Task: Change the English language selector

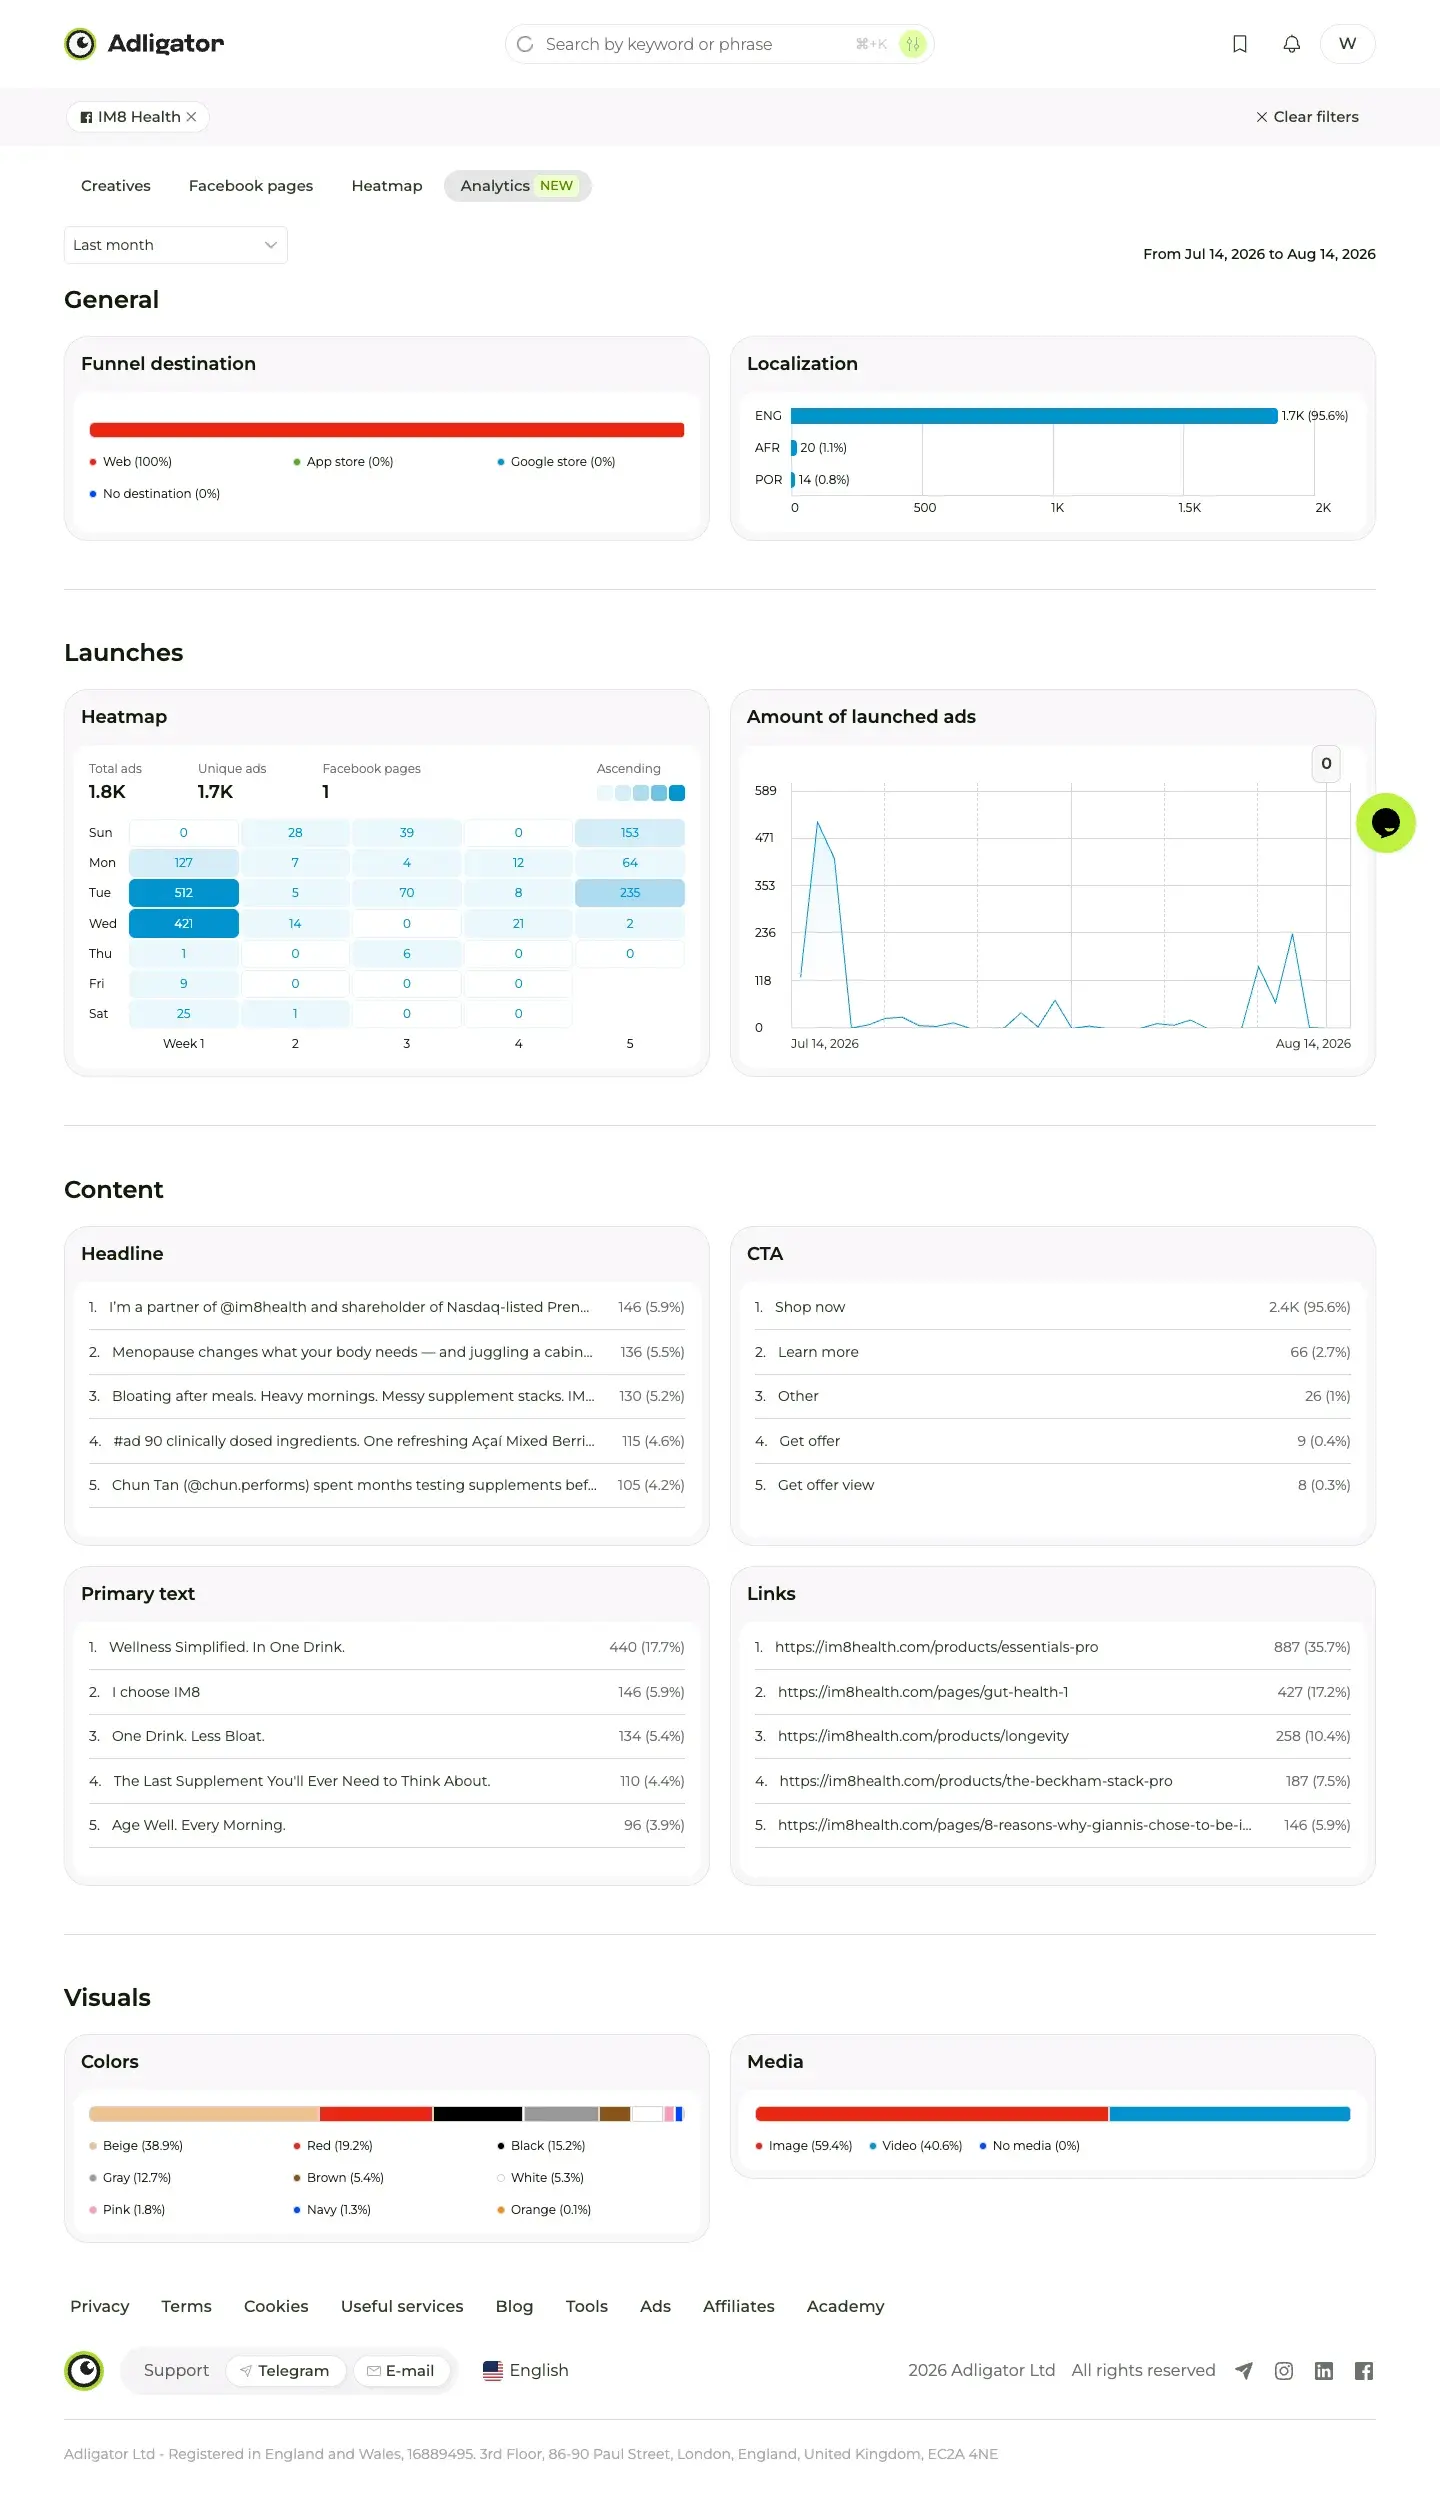Action: [x=526, y=2370]
